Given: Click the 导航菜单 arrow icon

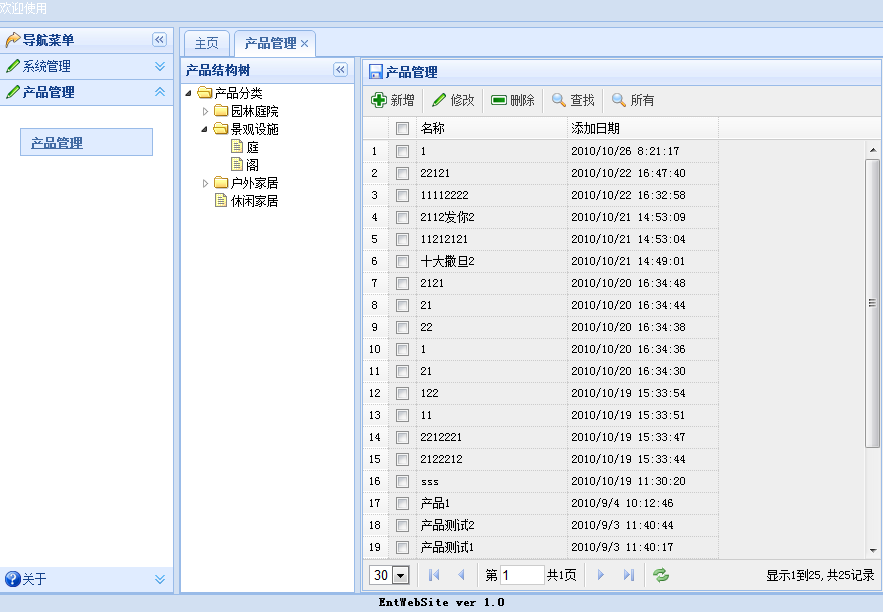Looking at the screenshot, I should pyautogui.click(x=12, y=39).
